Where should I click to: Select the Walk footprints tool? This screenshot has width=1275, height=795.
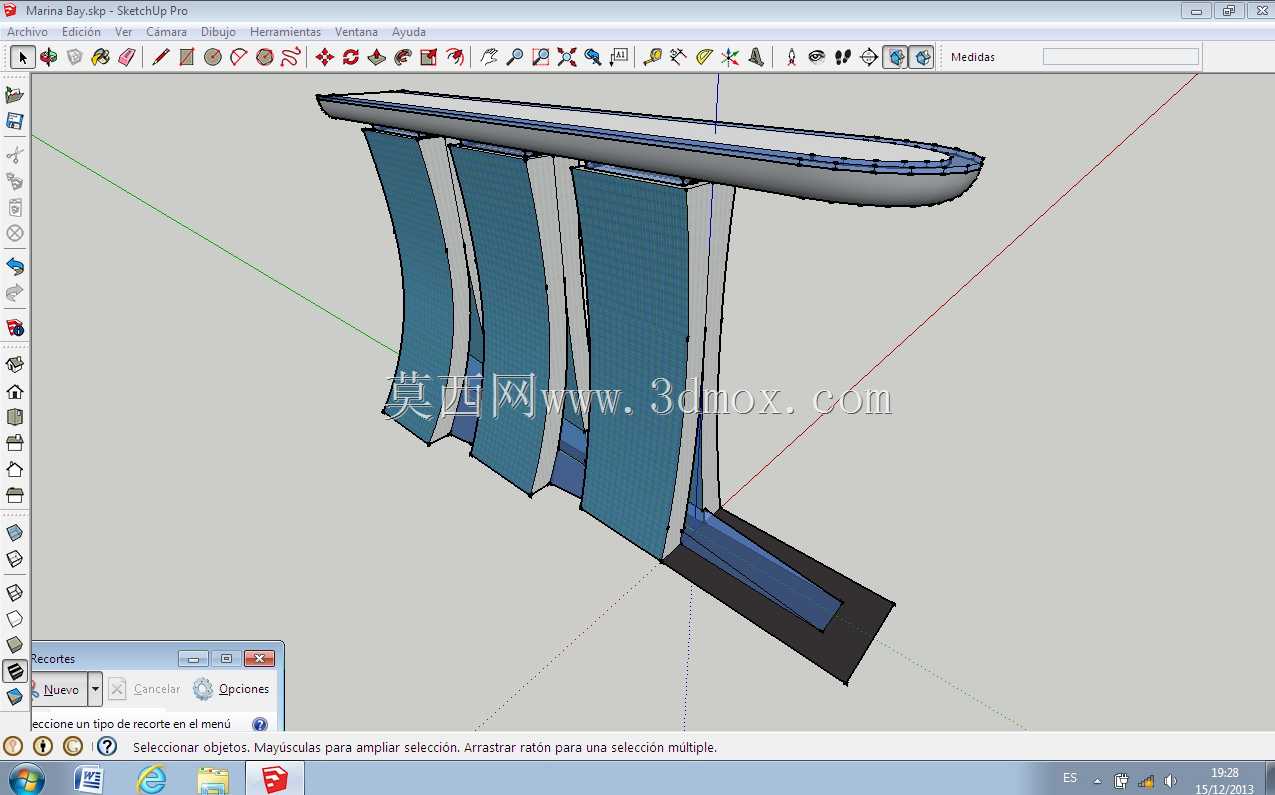click(843, 57)
